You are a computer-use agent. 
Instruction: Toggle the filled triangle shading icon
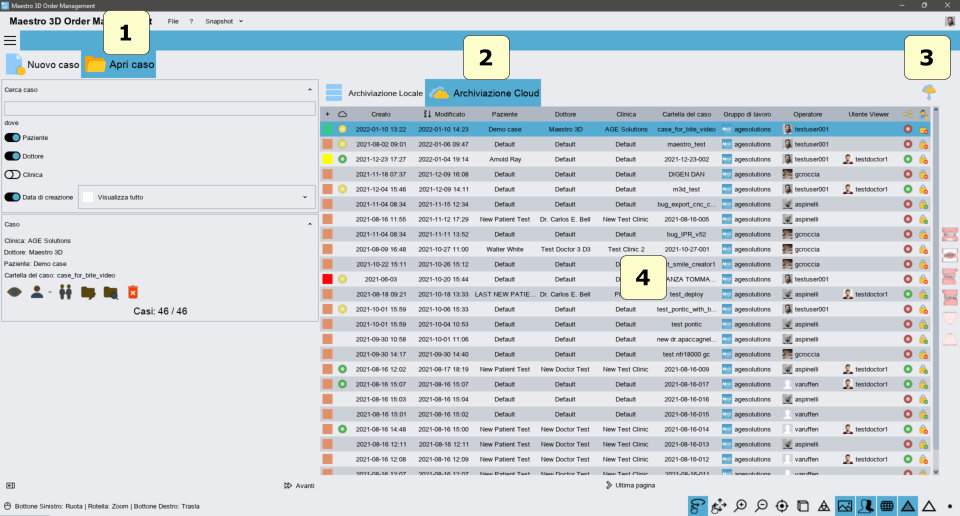tap(907, 506)
